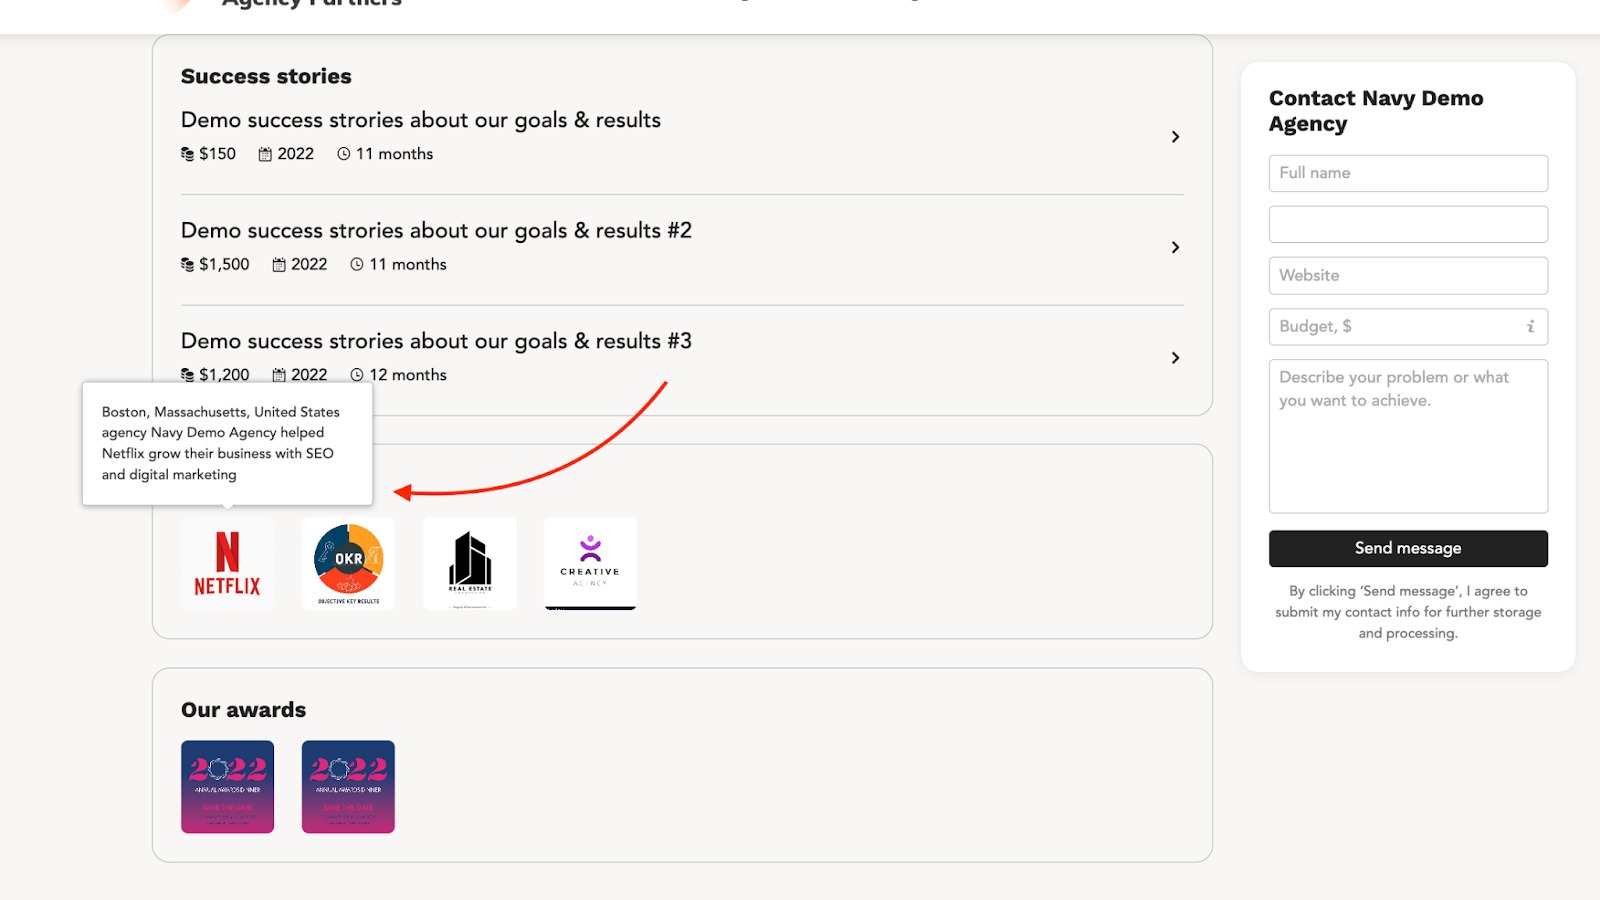
Task: Open the first 2022 award thumbnail
Action: coord(227,787)
